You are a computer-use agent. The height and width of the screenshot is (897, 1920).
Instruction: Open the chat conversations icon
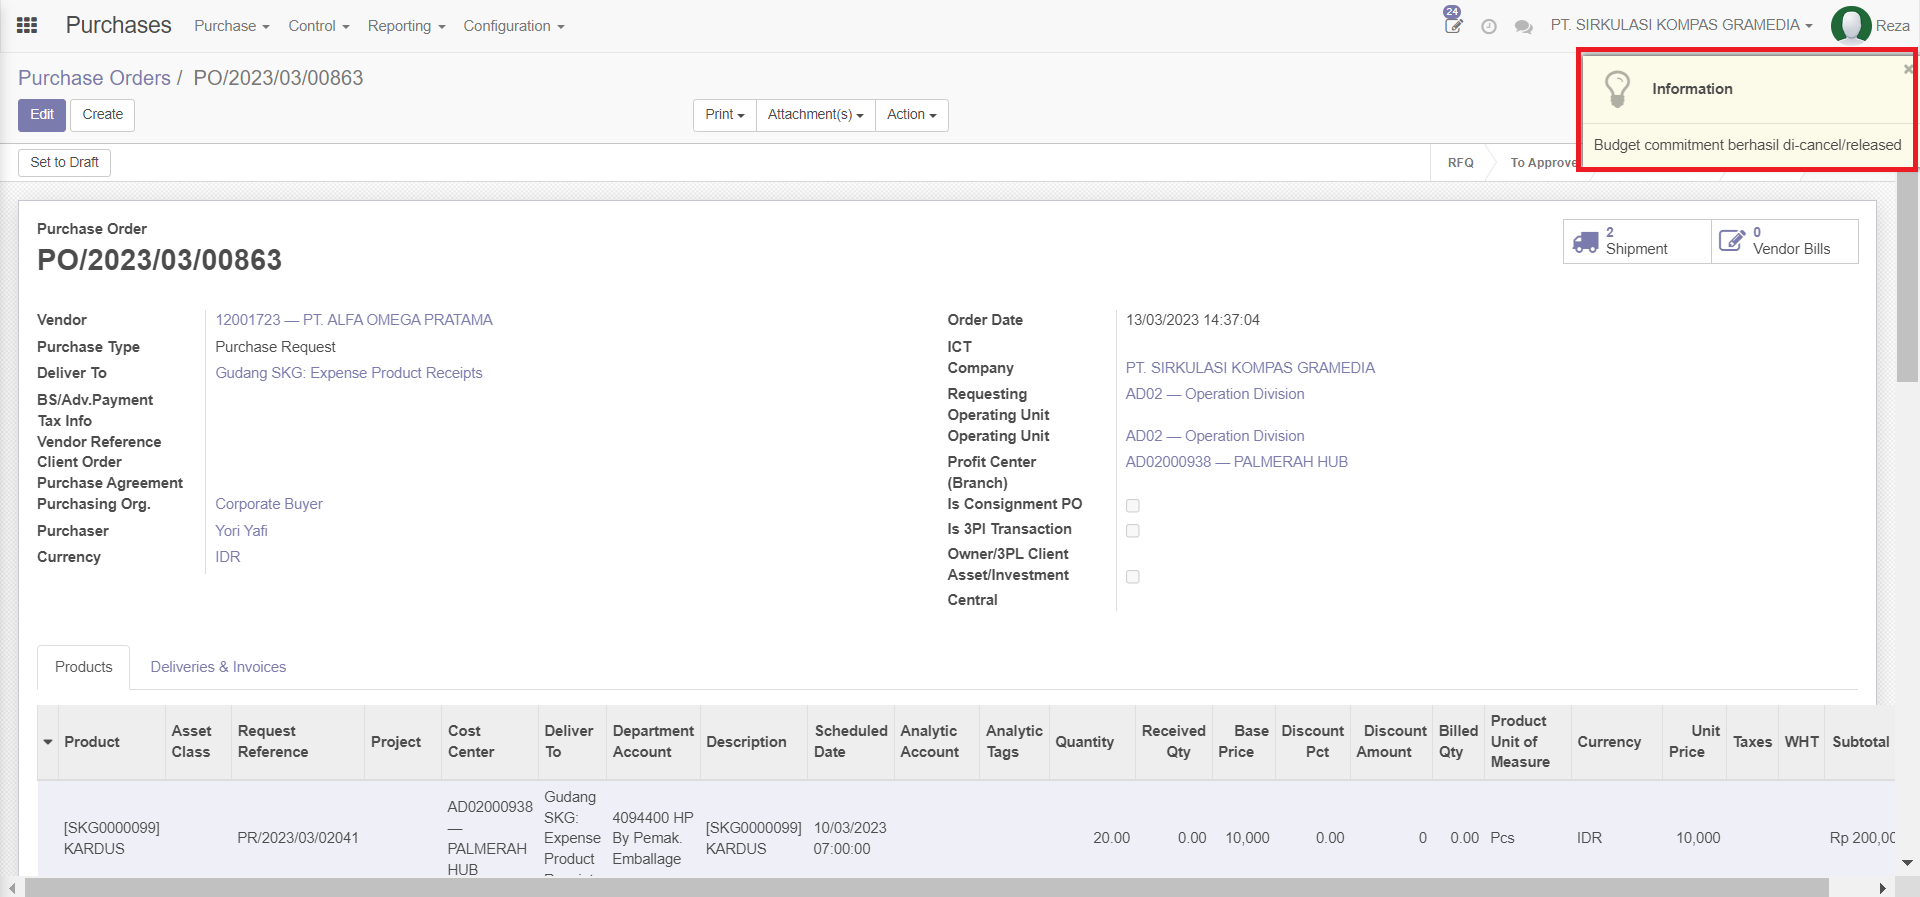1524,27
